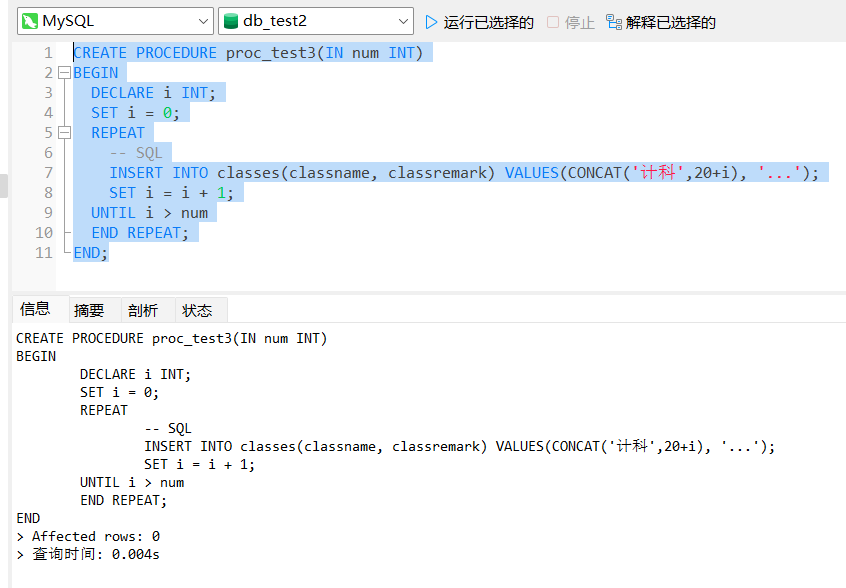Image resolution: width=846 pixels, height=588 pixels.
Task: Click line number 1 in the gutter
Action: (48, 53)
